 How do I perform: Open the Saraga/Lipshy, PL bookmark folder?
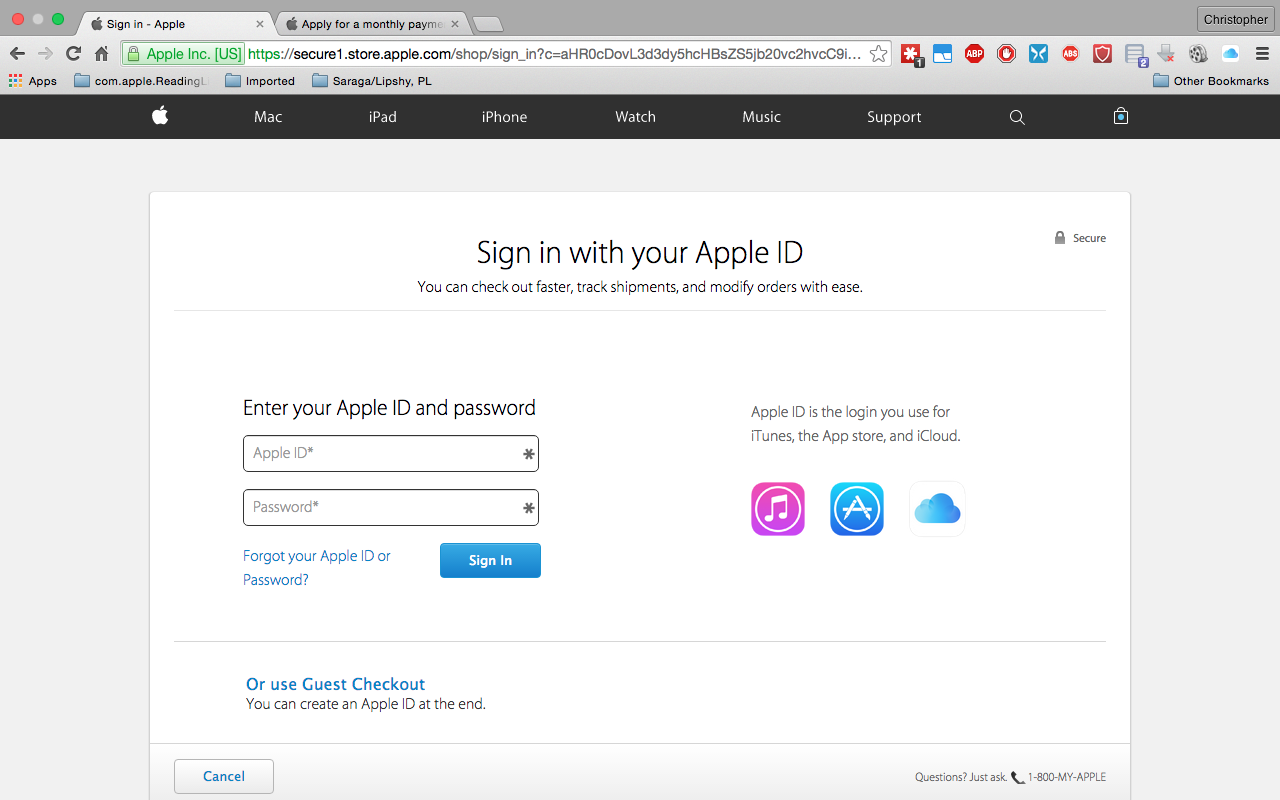[x=372, y=81]
